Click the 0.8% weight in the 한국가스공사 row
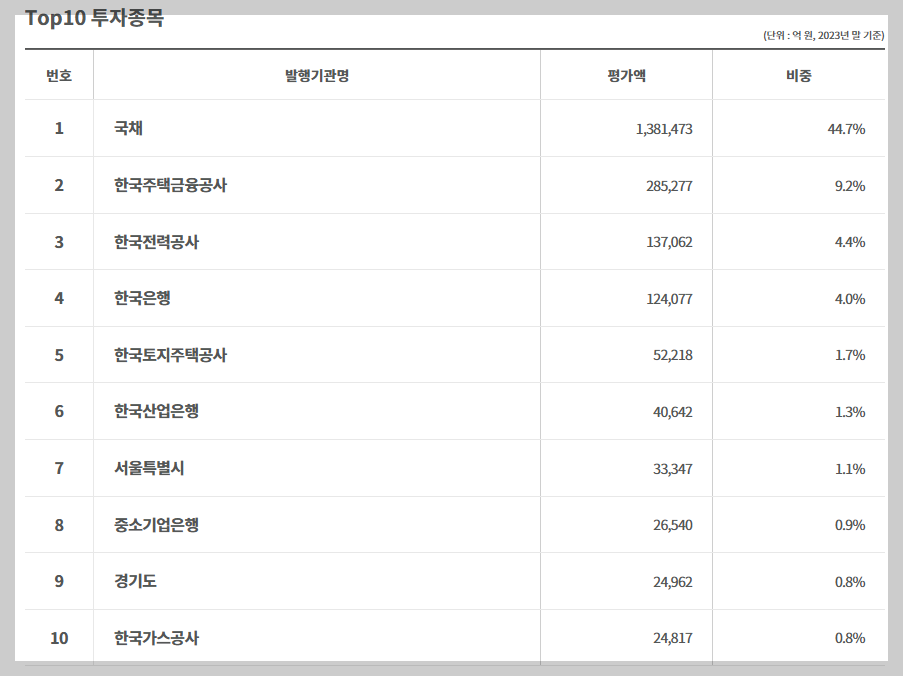This screenshot has width=903, height=676. tap(850, 639)
